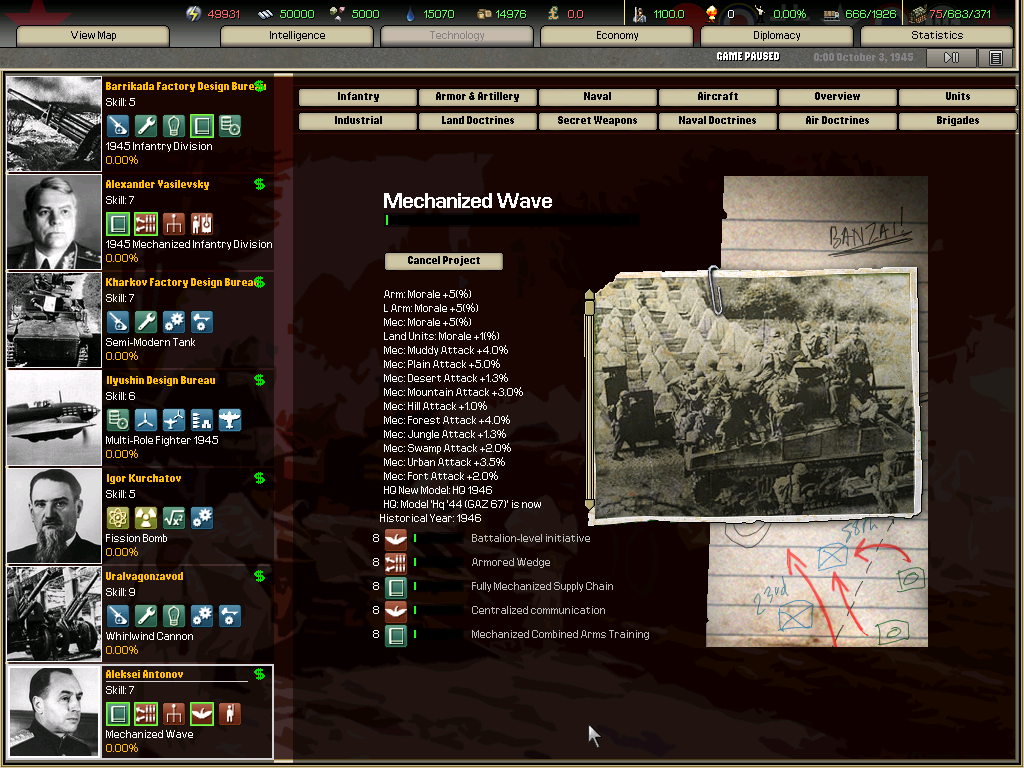Viewport: 1024px width, 768px height.
Task: Click Ilyushin Design Bureau's airplane specialty icon
Action: coord(230,420)
